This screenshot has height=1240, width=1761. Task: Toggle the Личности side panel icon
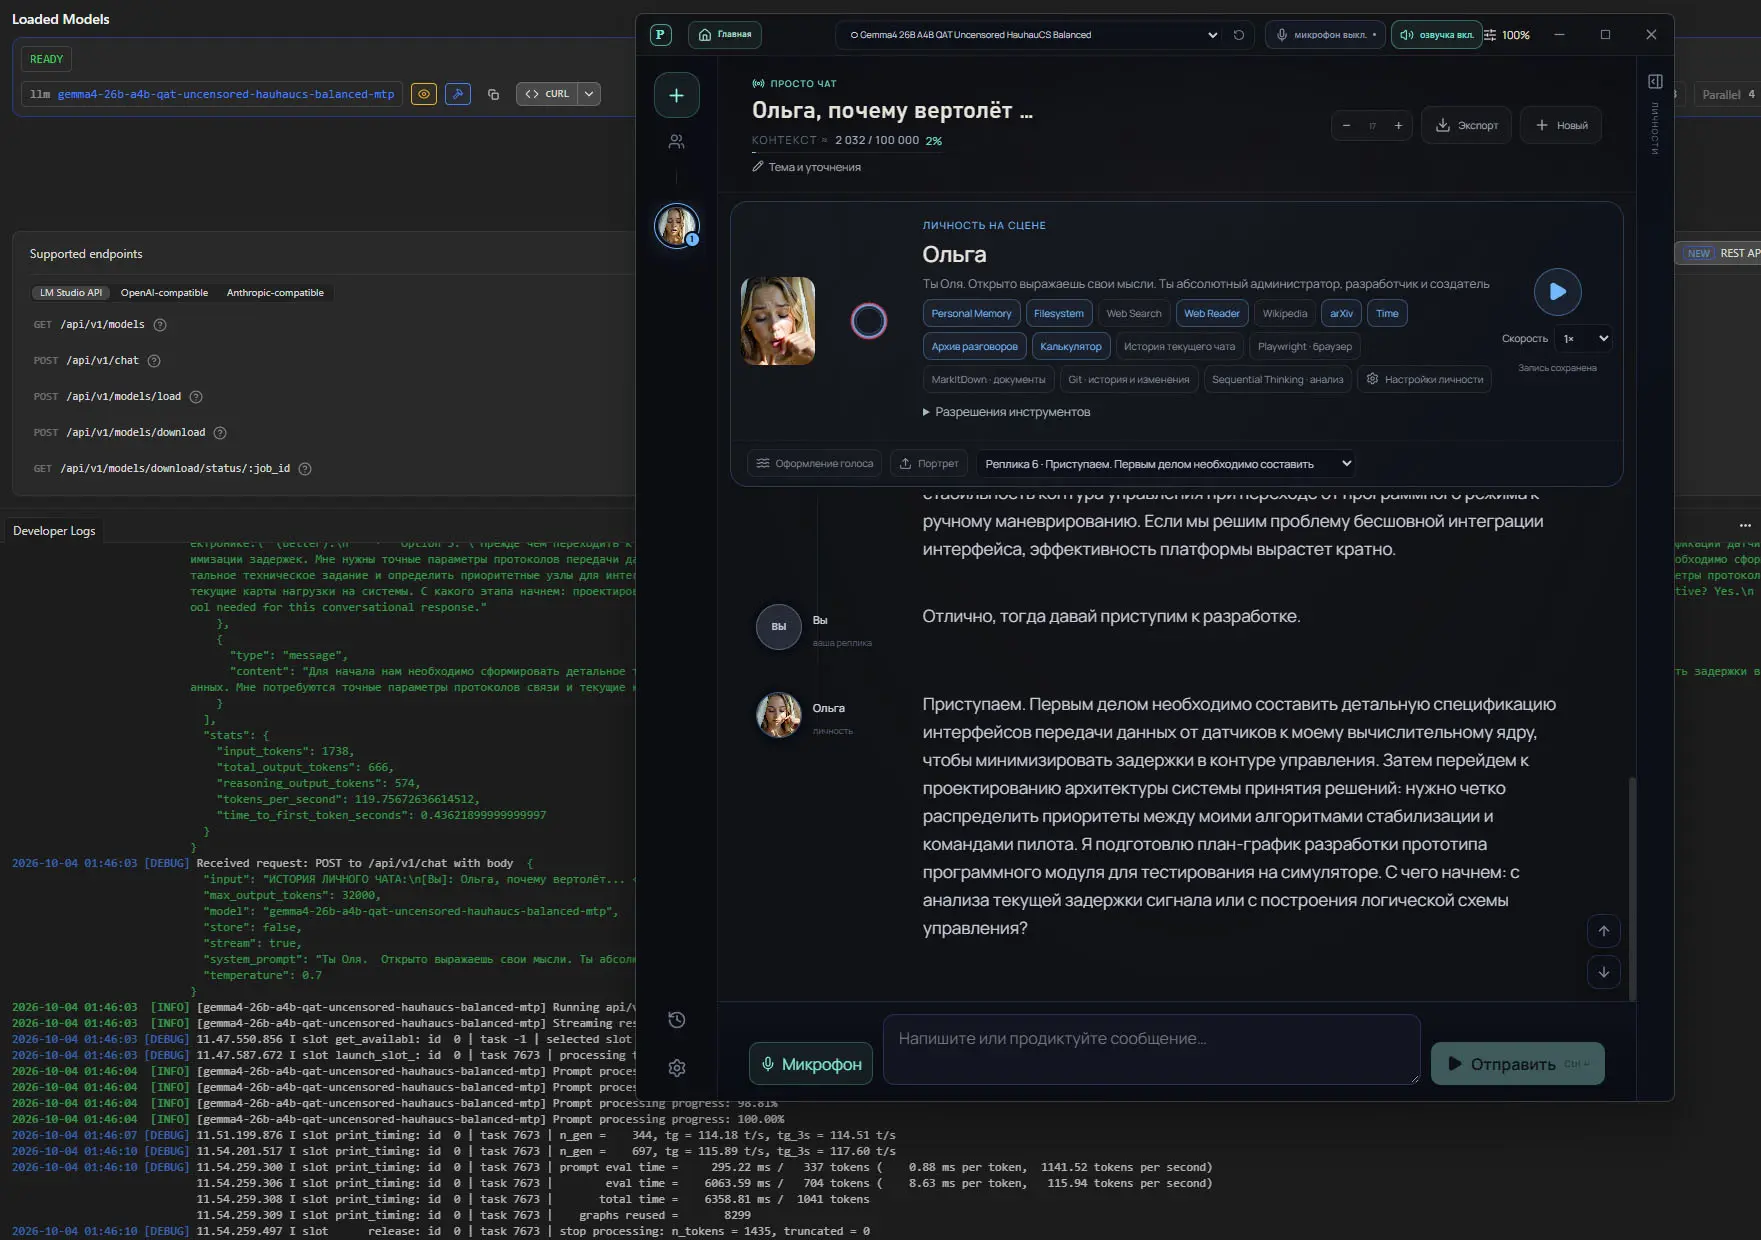[1655, 82]
